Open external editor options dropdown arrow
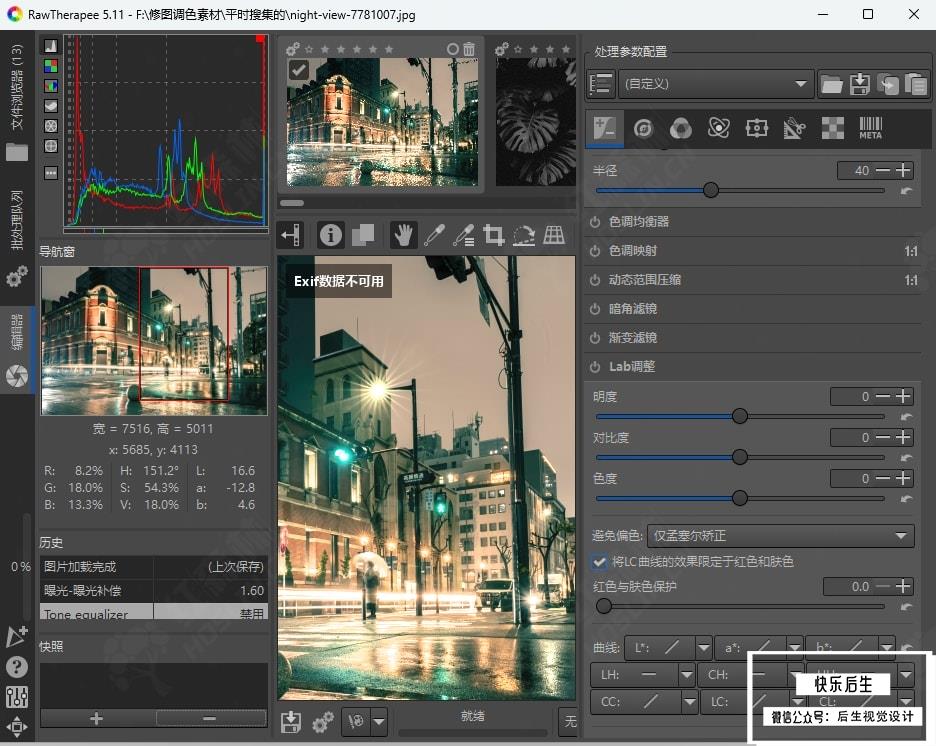This screenshot has width=936, height=746. 379,722
